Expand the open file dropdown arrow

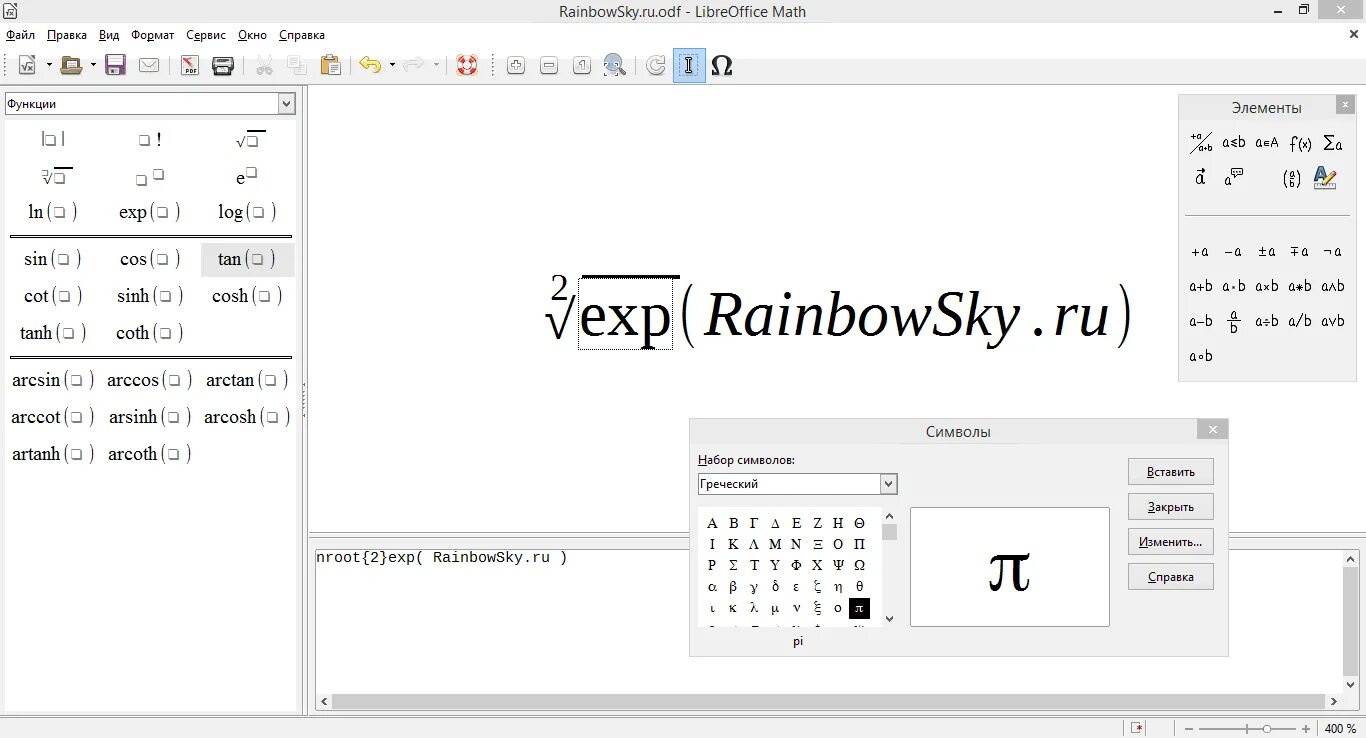93,66
